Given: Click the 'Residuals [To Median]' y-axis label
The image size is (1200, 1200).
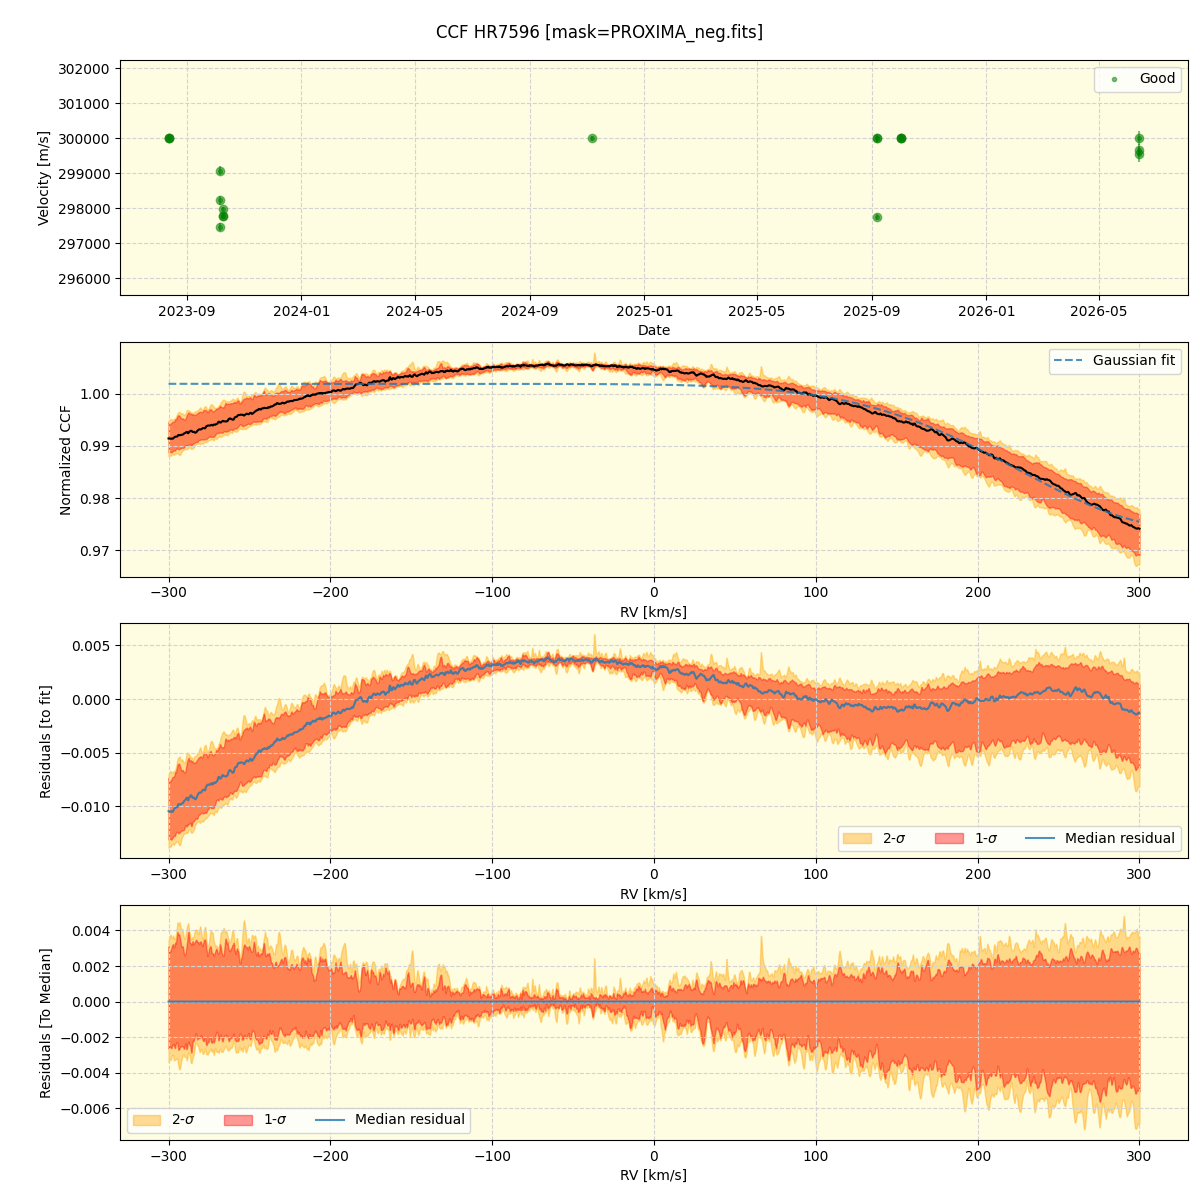Looking at the screenshot, I should pos(45,1023).
